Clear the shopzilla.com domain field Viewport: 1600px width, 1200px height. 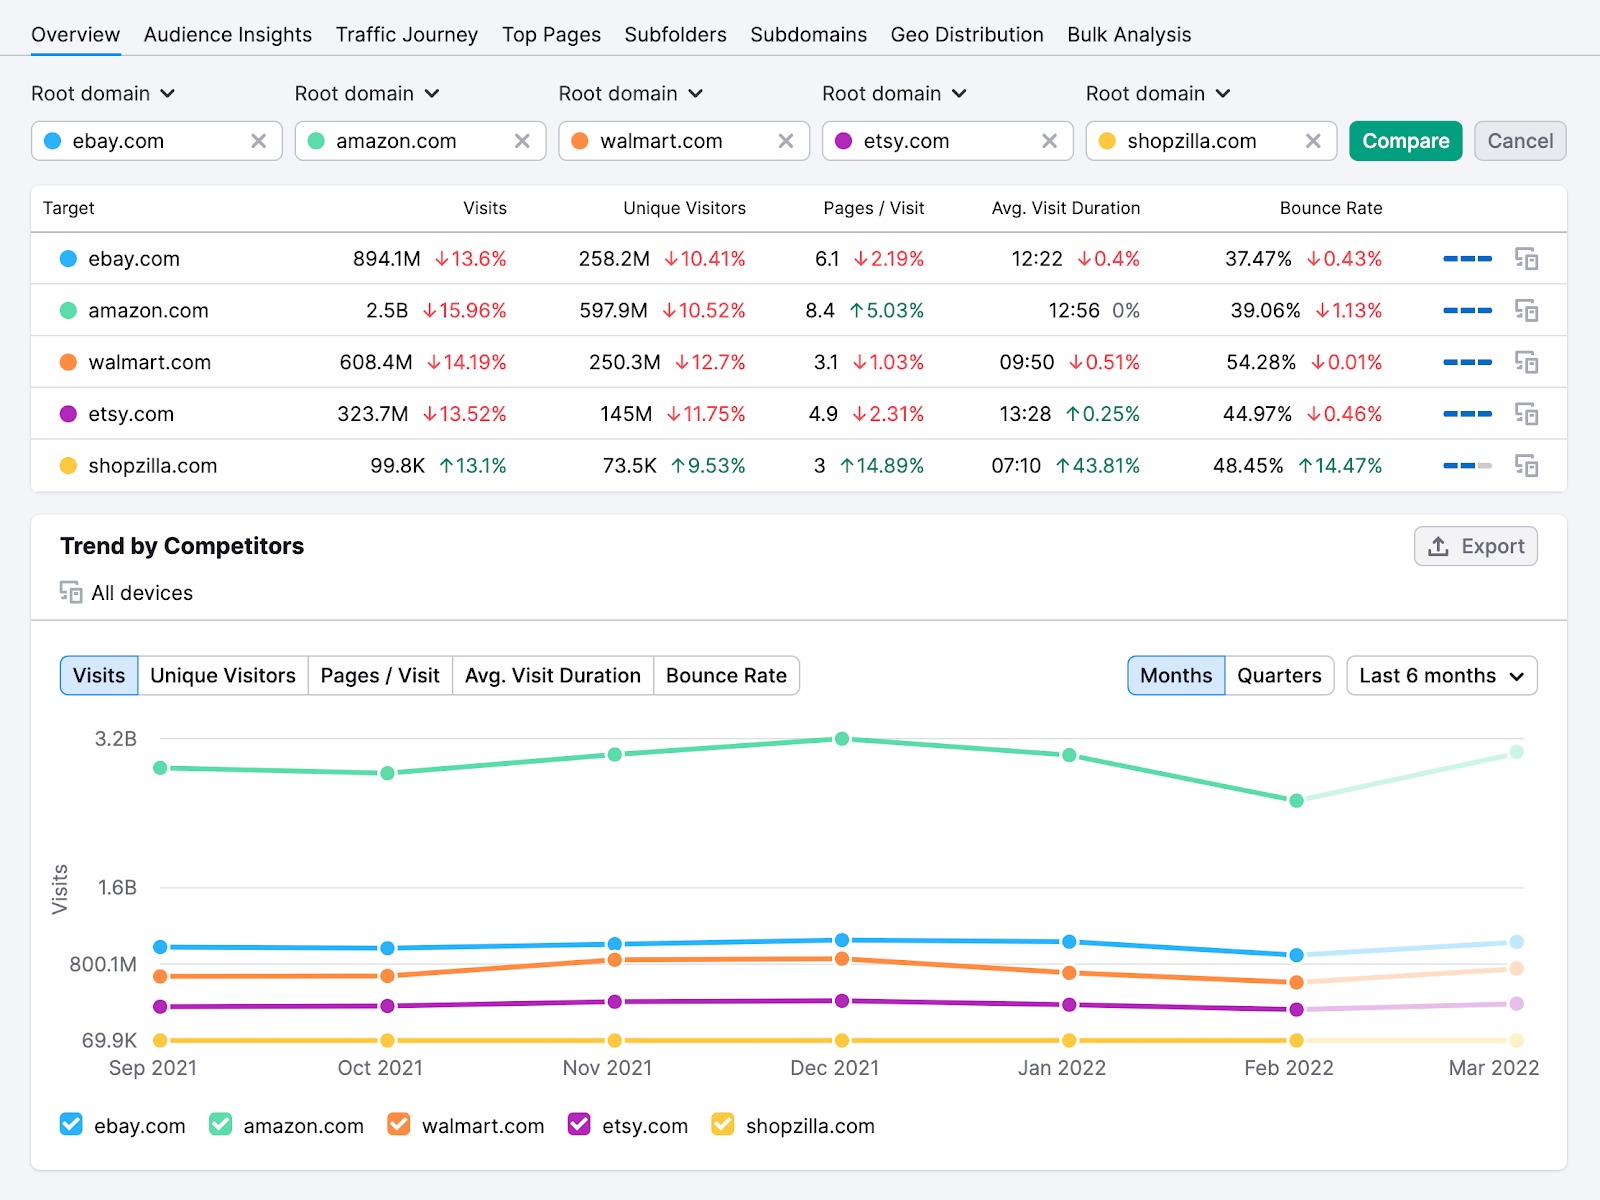point(1313,141)
